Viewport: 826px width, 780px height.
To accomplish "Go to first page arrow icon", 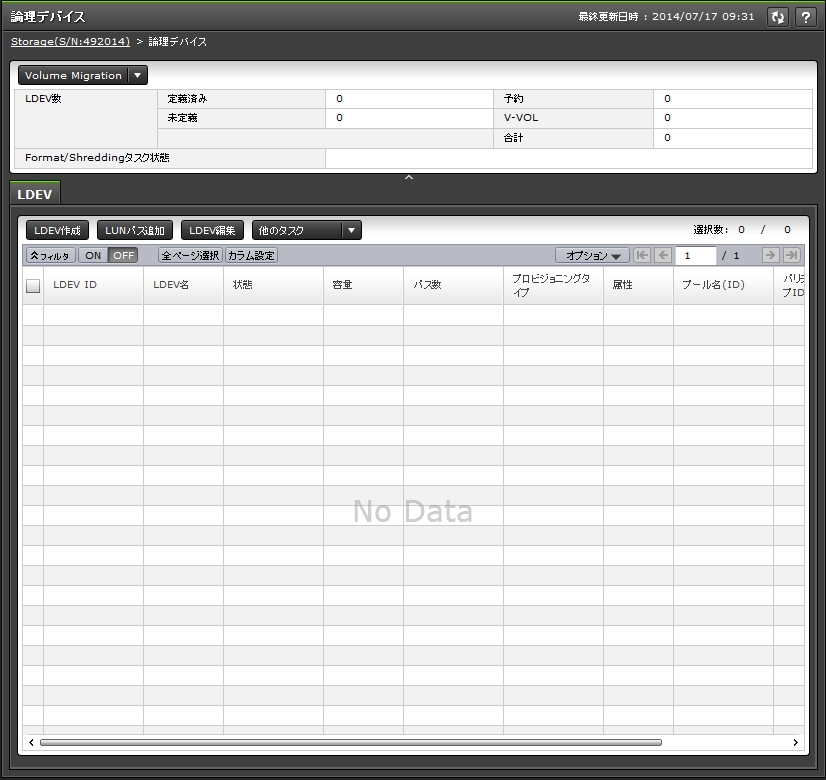I will pyautogui.click(x=642, y=255).
